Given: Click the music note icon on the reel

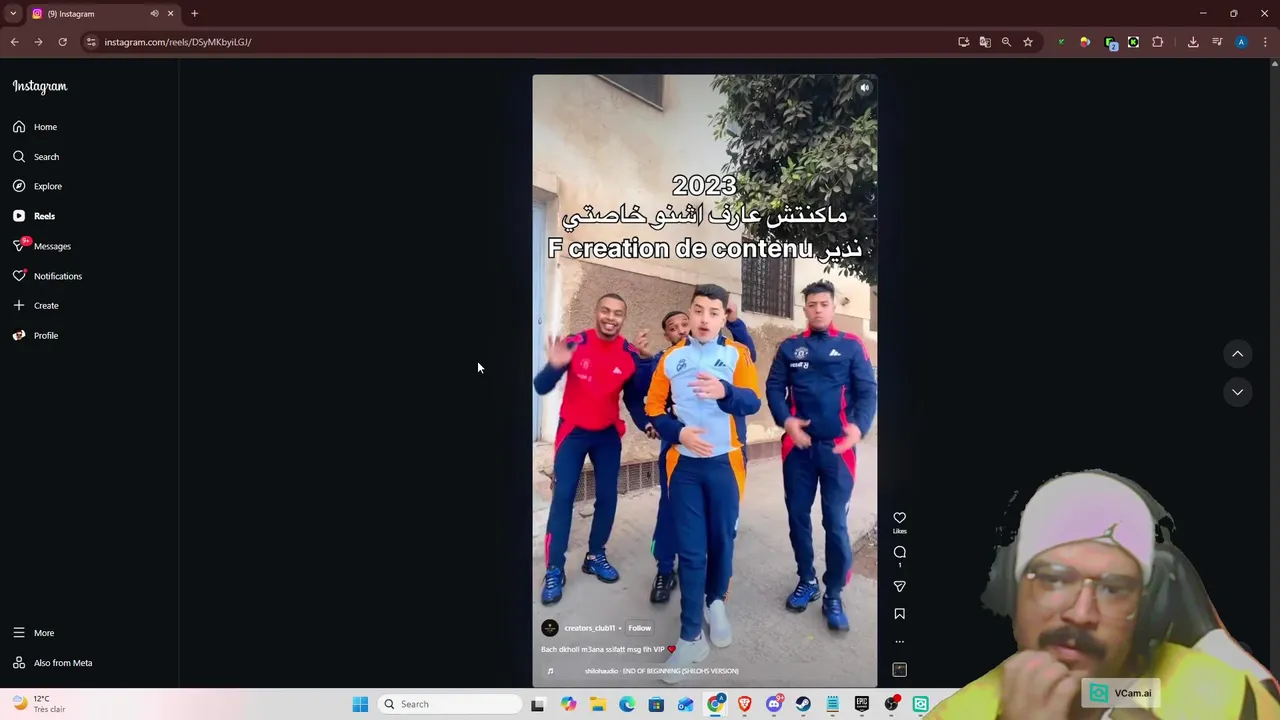Looking at the screenshot, I should click(x=550, y=671).
